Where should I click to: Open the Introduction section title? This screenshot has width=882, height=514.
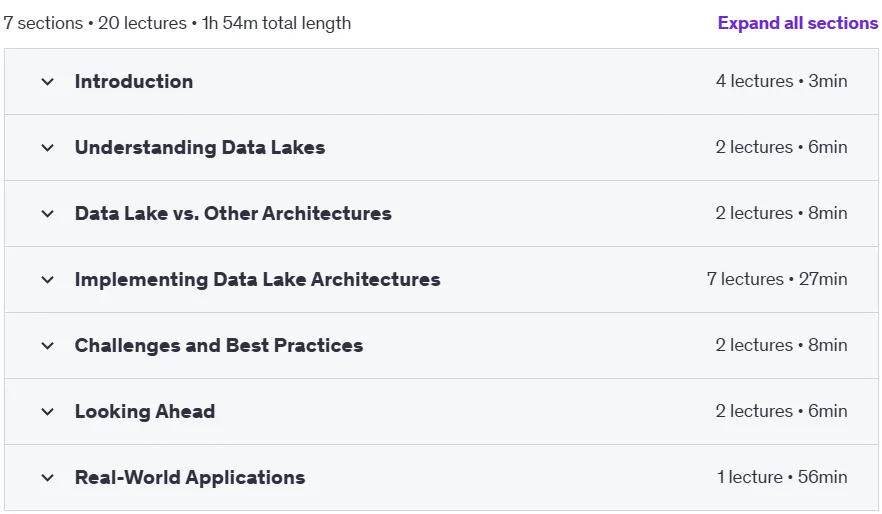[x=134, y=82]
